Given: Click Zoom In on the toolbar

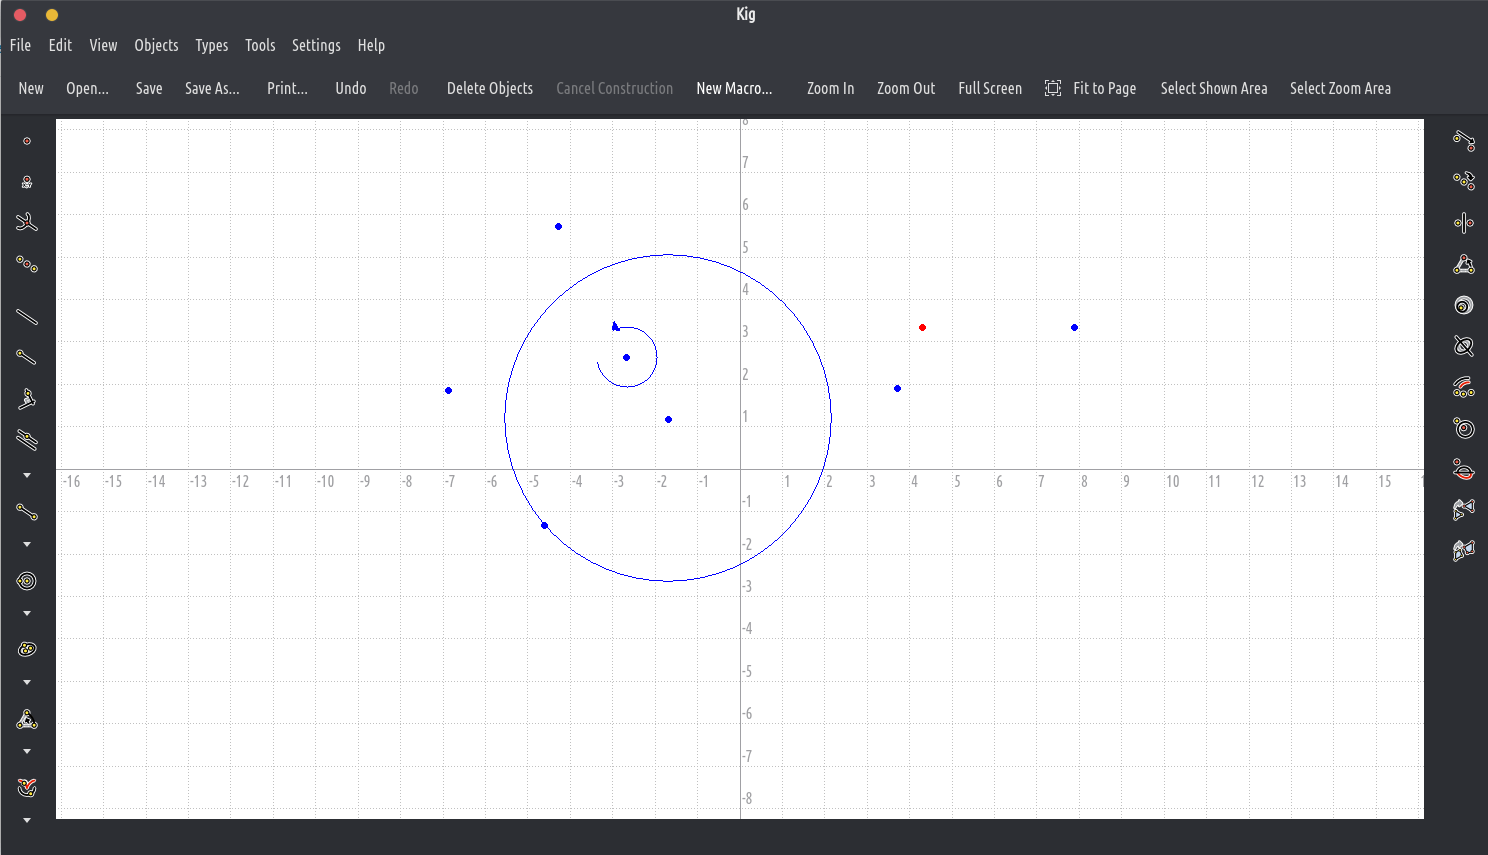Looking at the screenshot, I should 830,88.
